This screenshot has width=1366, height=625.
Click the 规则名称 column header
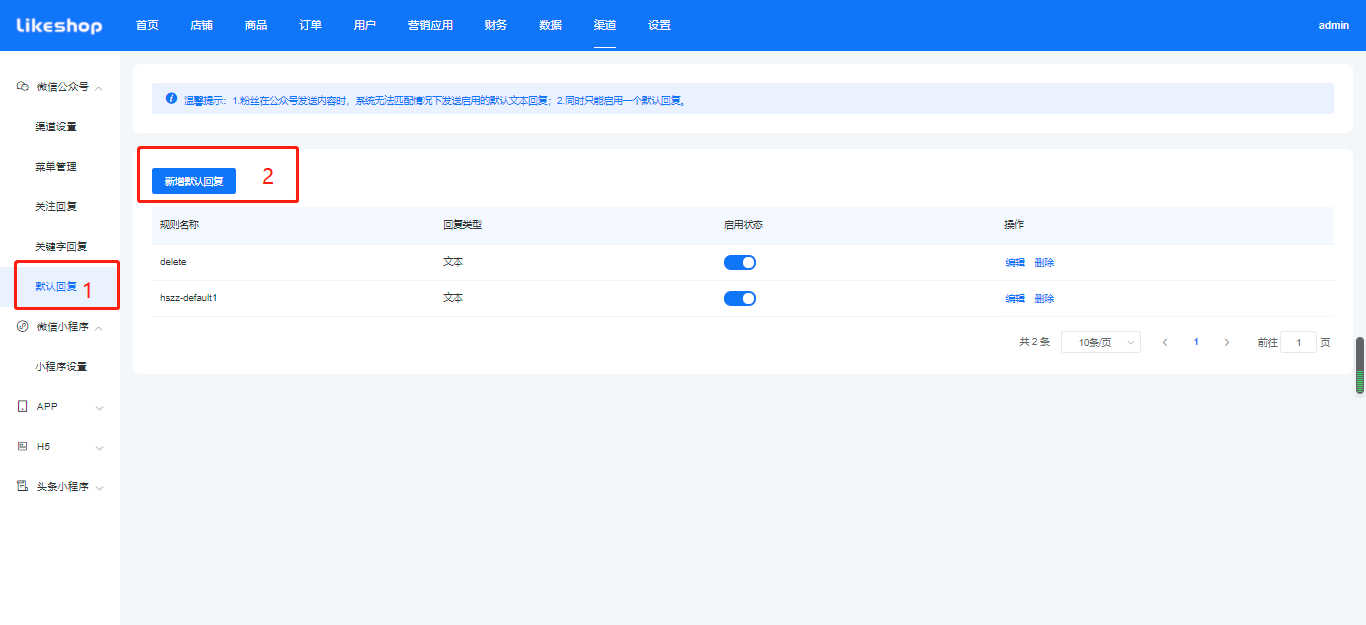click(180, 225)
